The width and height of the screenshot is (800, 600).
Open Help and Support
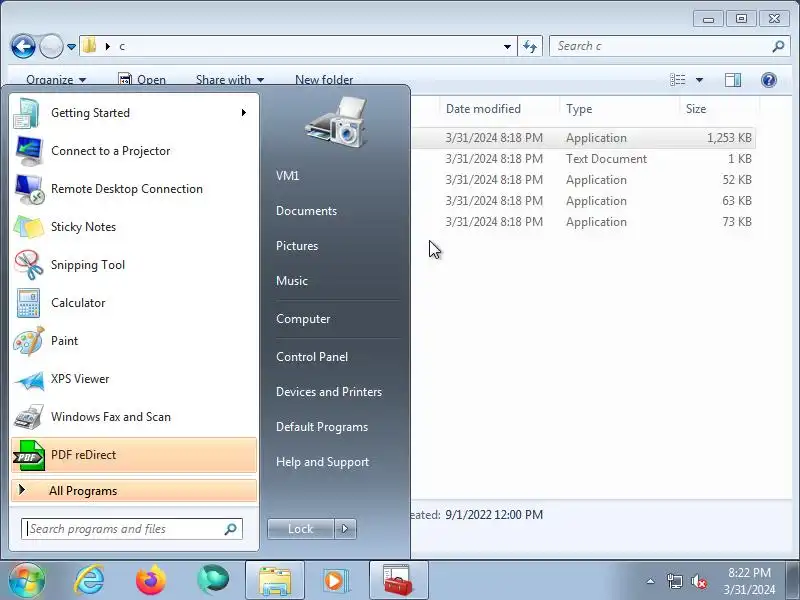click(x=322, y=462)
